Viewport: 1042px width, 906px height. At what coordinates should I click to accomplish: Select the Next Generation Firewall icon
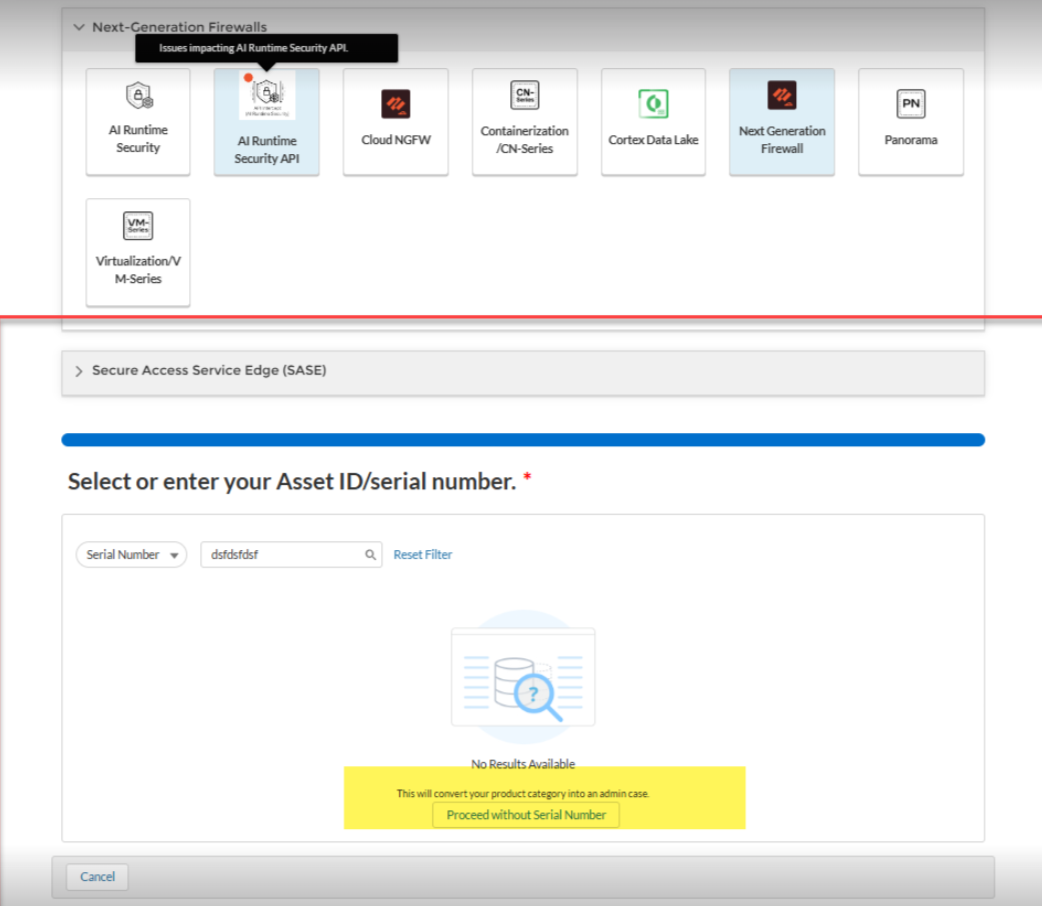782,95
